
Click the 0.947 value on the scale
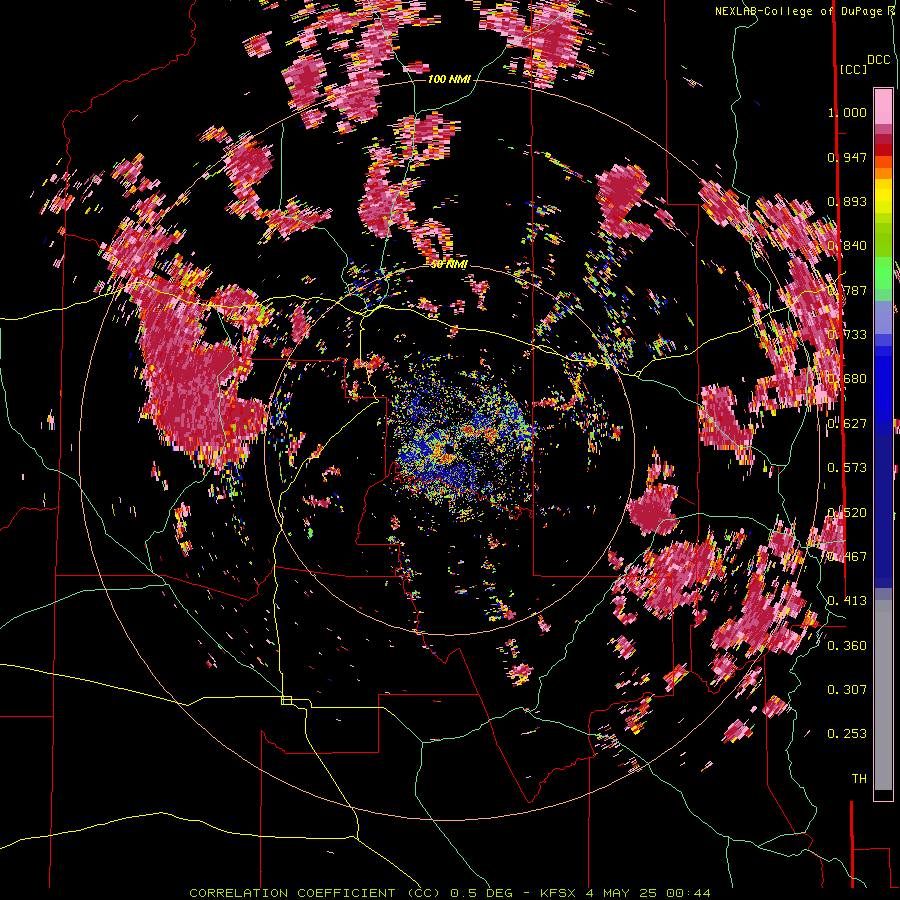(x=847, y=157)
